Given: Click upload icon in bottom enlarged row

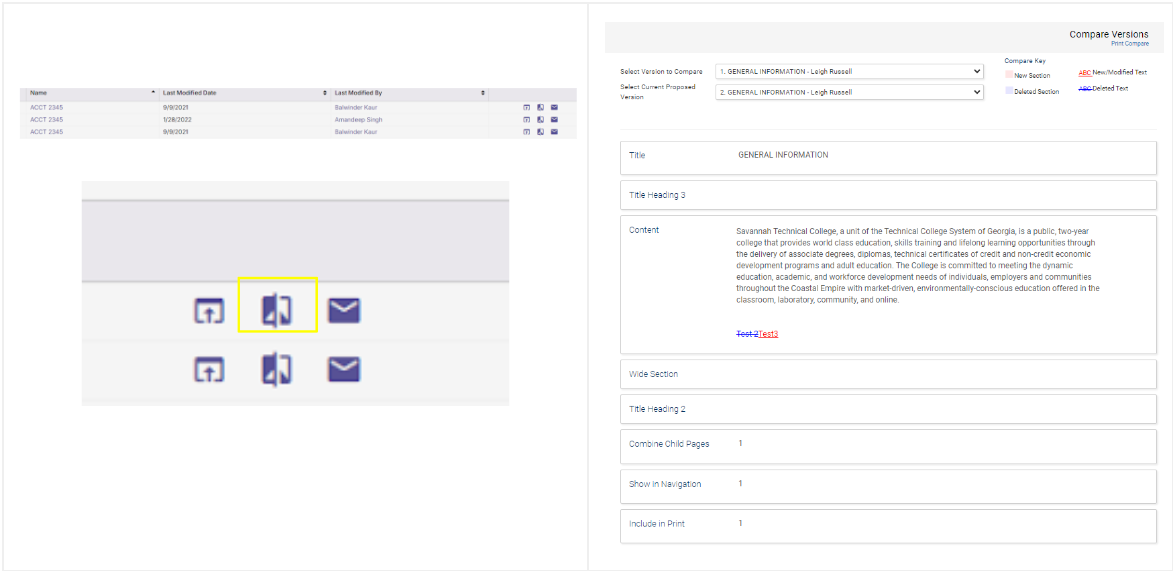Looking at the screenshot, I should pyautogui.click(x=209, y=370).
